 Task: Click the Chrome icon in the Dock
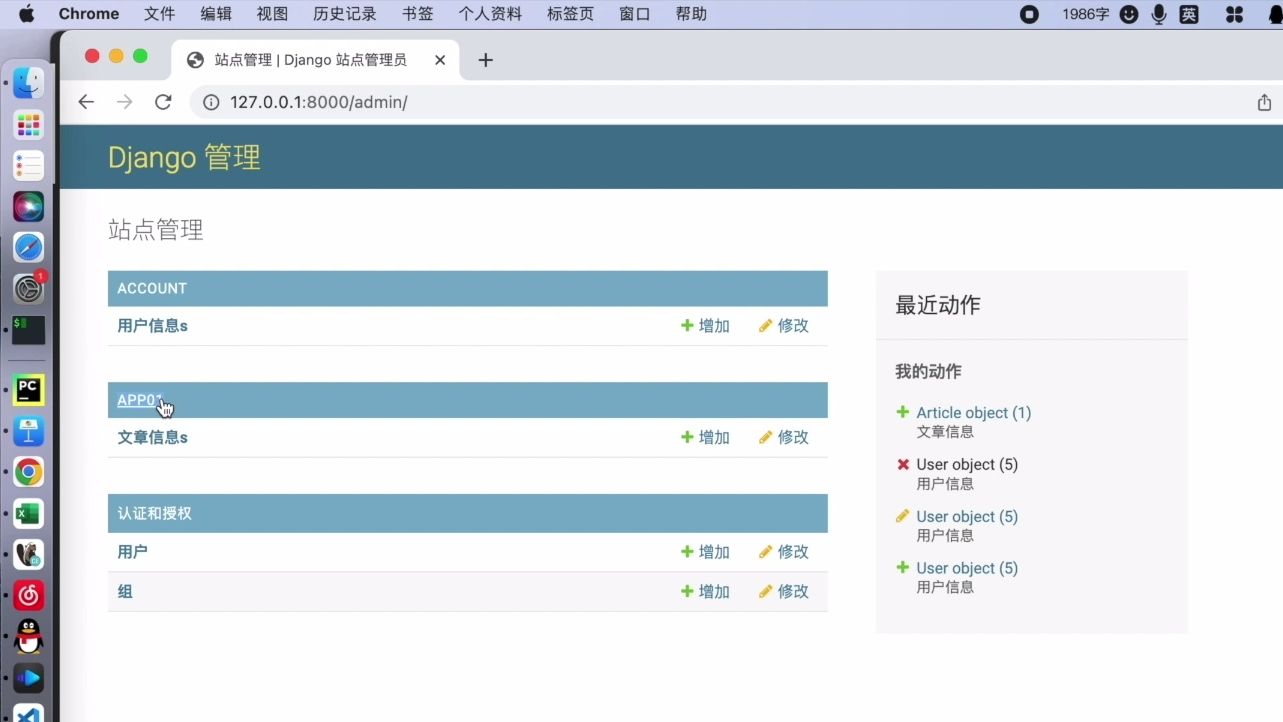point(27,472)
